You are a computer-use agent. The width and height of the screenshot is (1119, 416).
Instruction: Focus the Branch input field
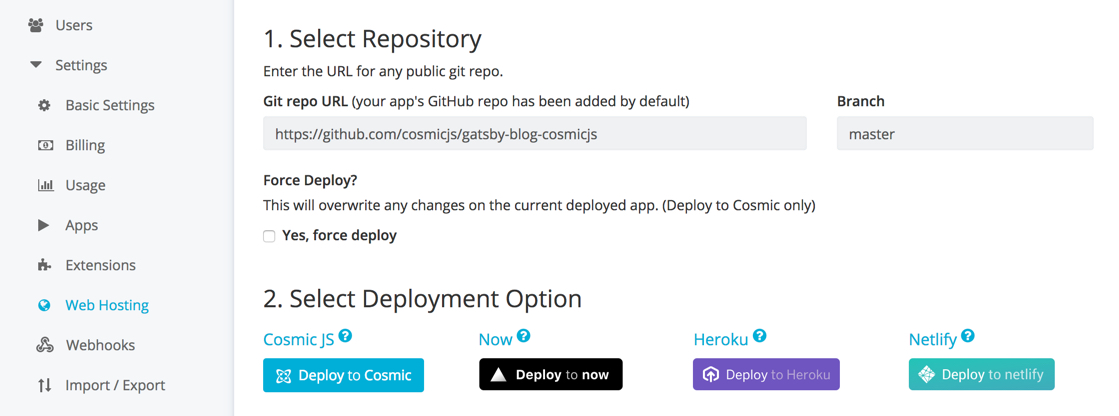tap(965, 133)
